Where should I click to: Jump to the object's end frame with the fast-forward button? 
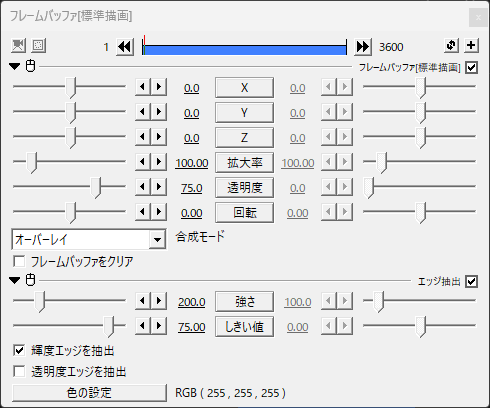click(x=363, y=47)
